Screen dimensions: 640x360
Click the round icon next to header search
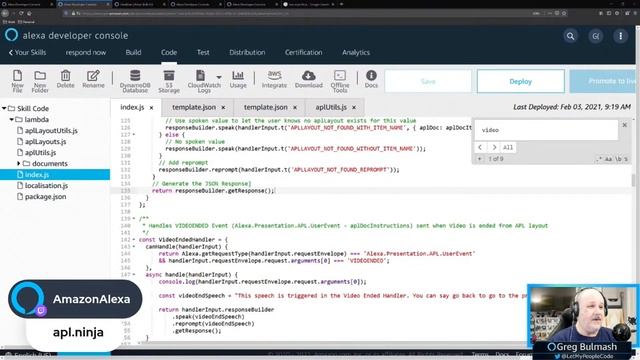(596, 36)
